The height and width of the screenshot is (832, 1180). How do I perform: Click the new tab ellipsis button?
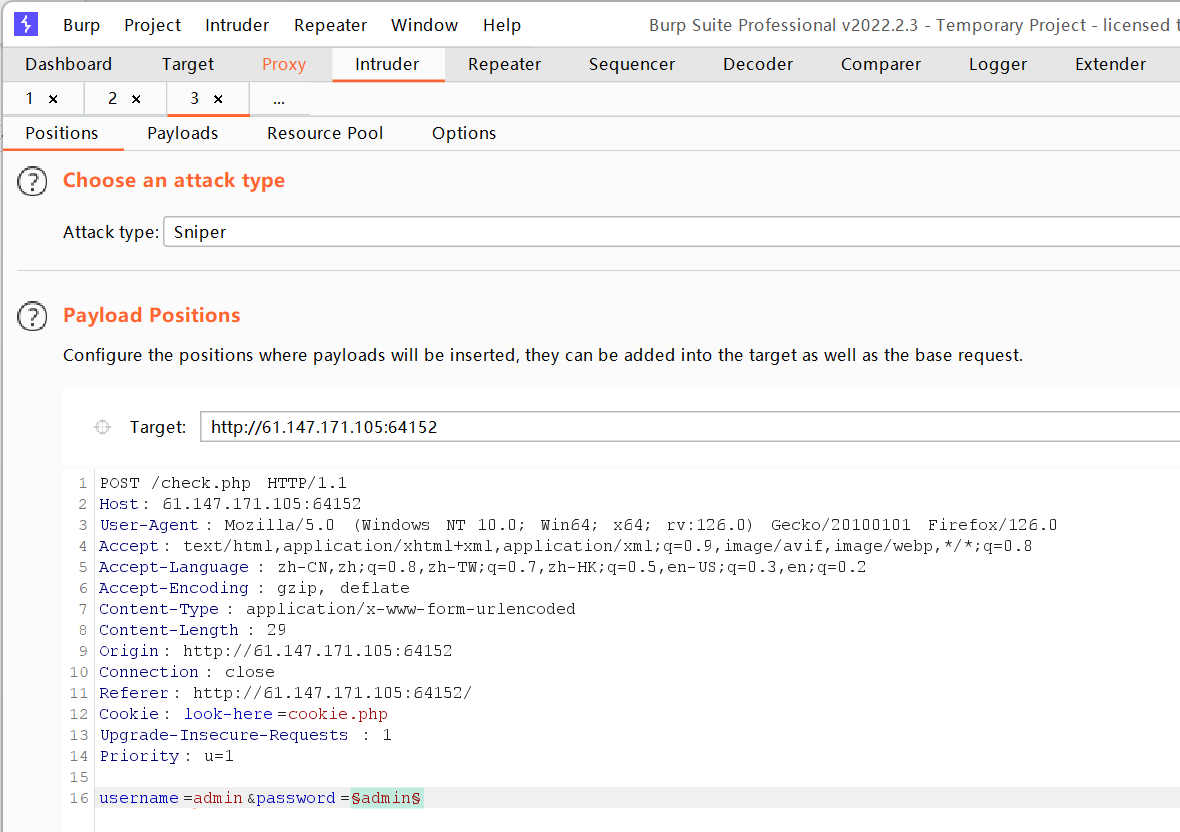point(279,99)
